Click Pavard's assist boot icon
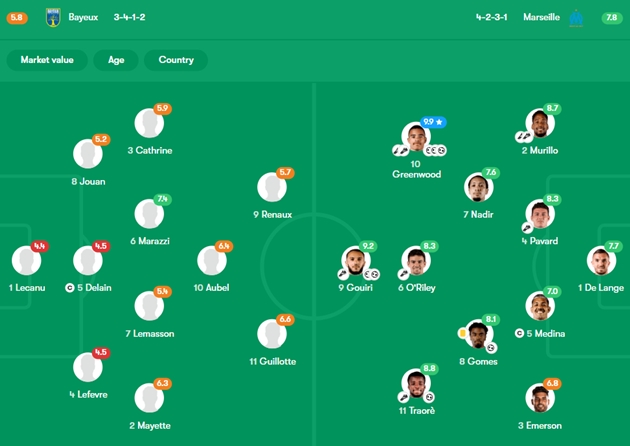The width and height of the screenshot is (630, 446). tap(527, 228)
